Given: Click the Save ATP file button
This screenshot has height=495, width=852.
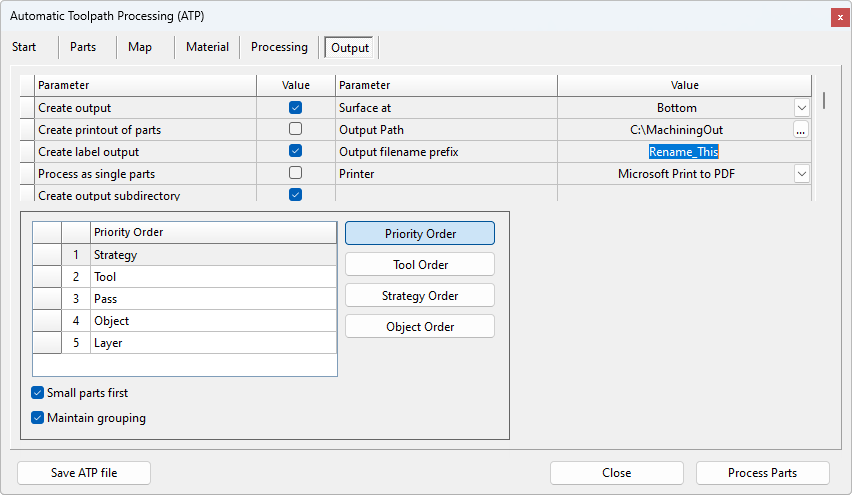Looking at the screenshot, I should coord(84,473).
